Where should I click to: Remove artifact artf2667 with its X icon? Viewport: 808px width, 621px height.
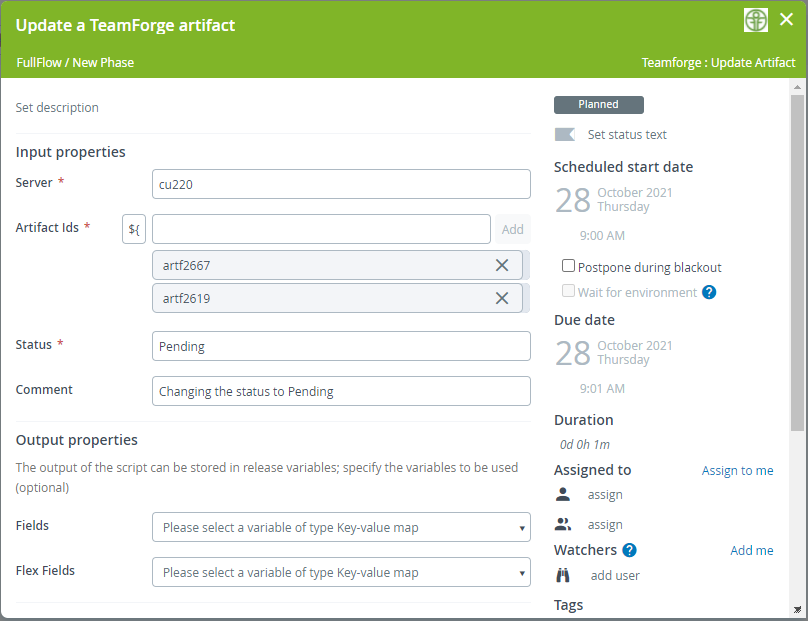[x=502, y=265]
